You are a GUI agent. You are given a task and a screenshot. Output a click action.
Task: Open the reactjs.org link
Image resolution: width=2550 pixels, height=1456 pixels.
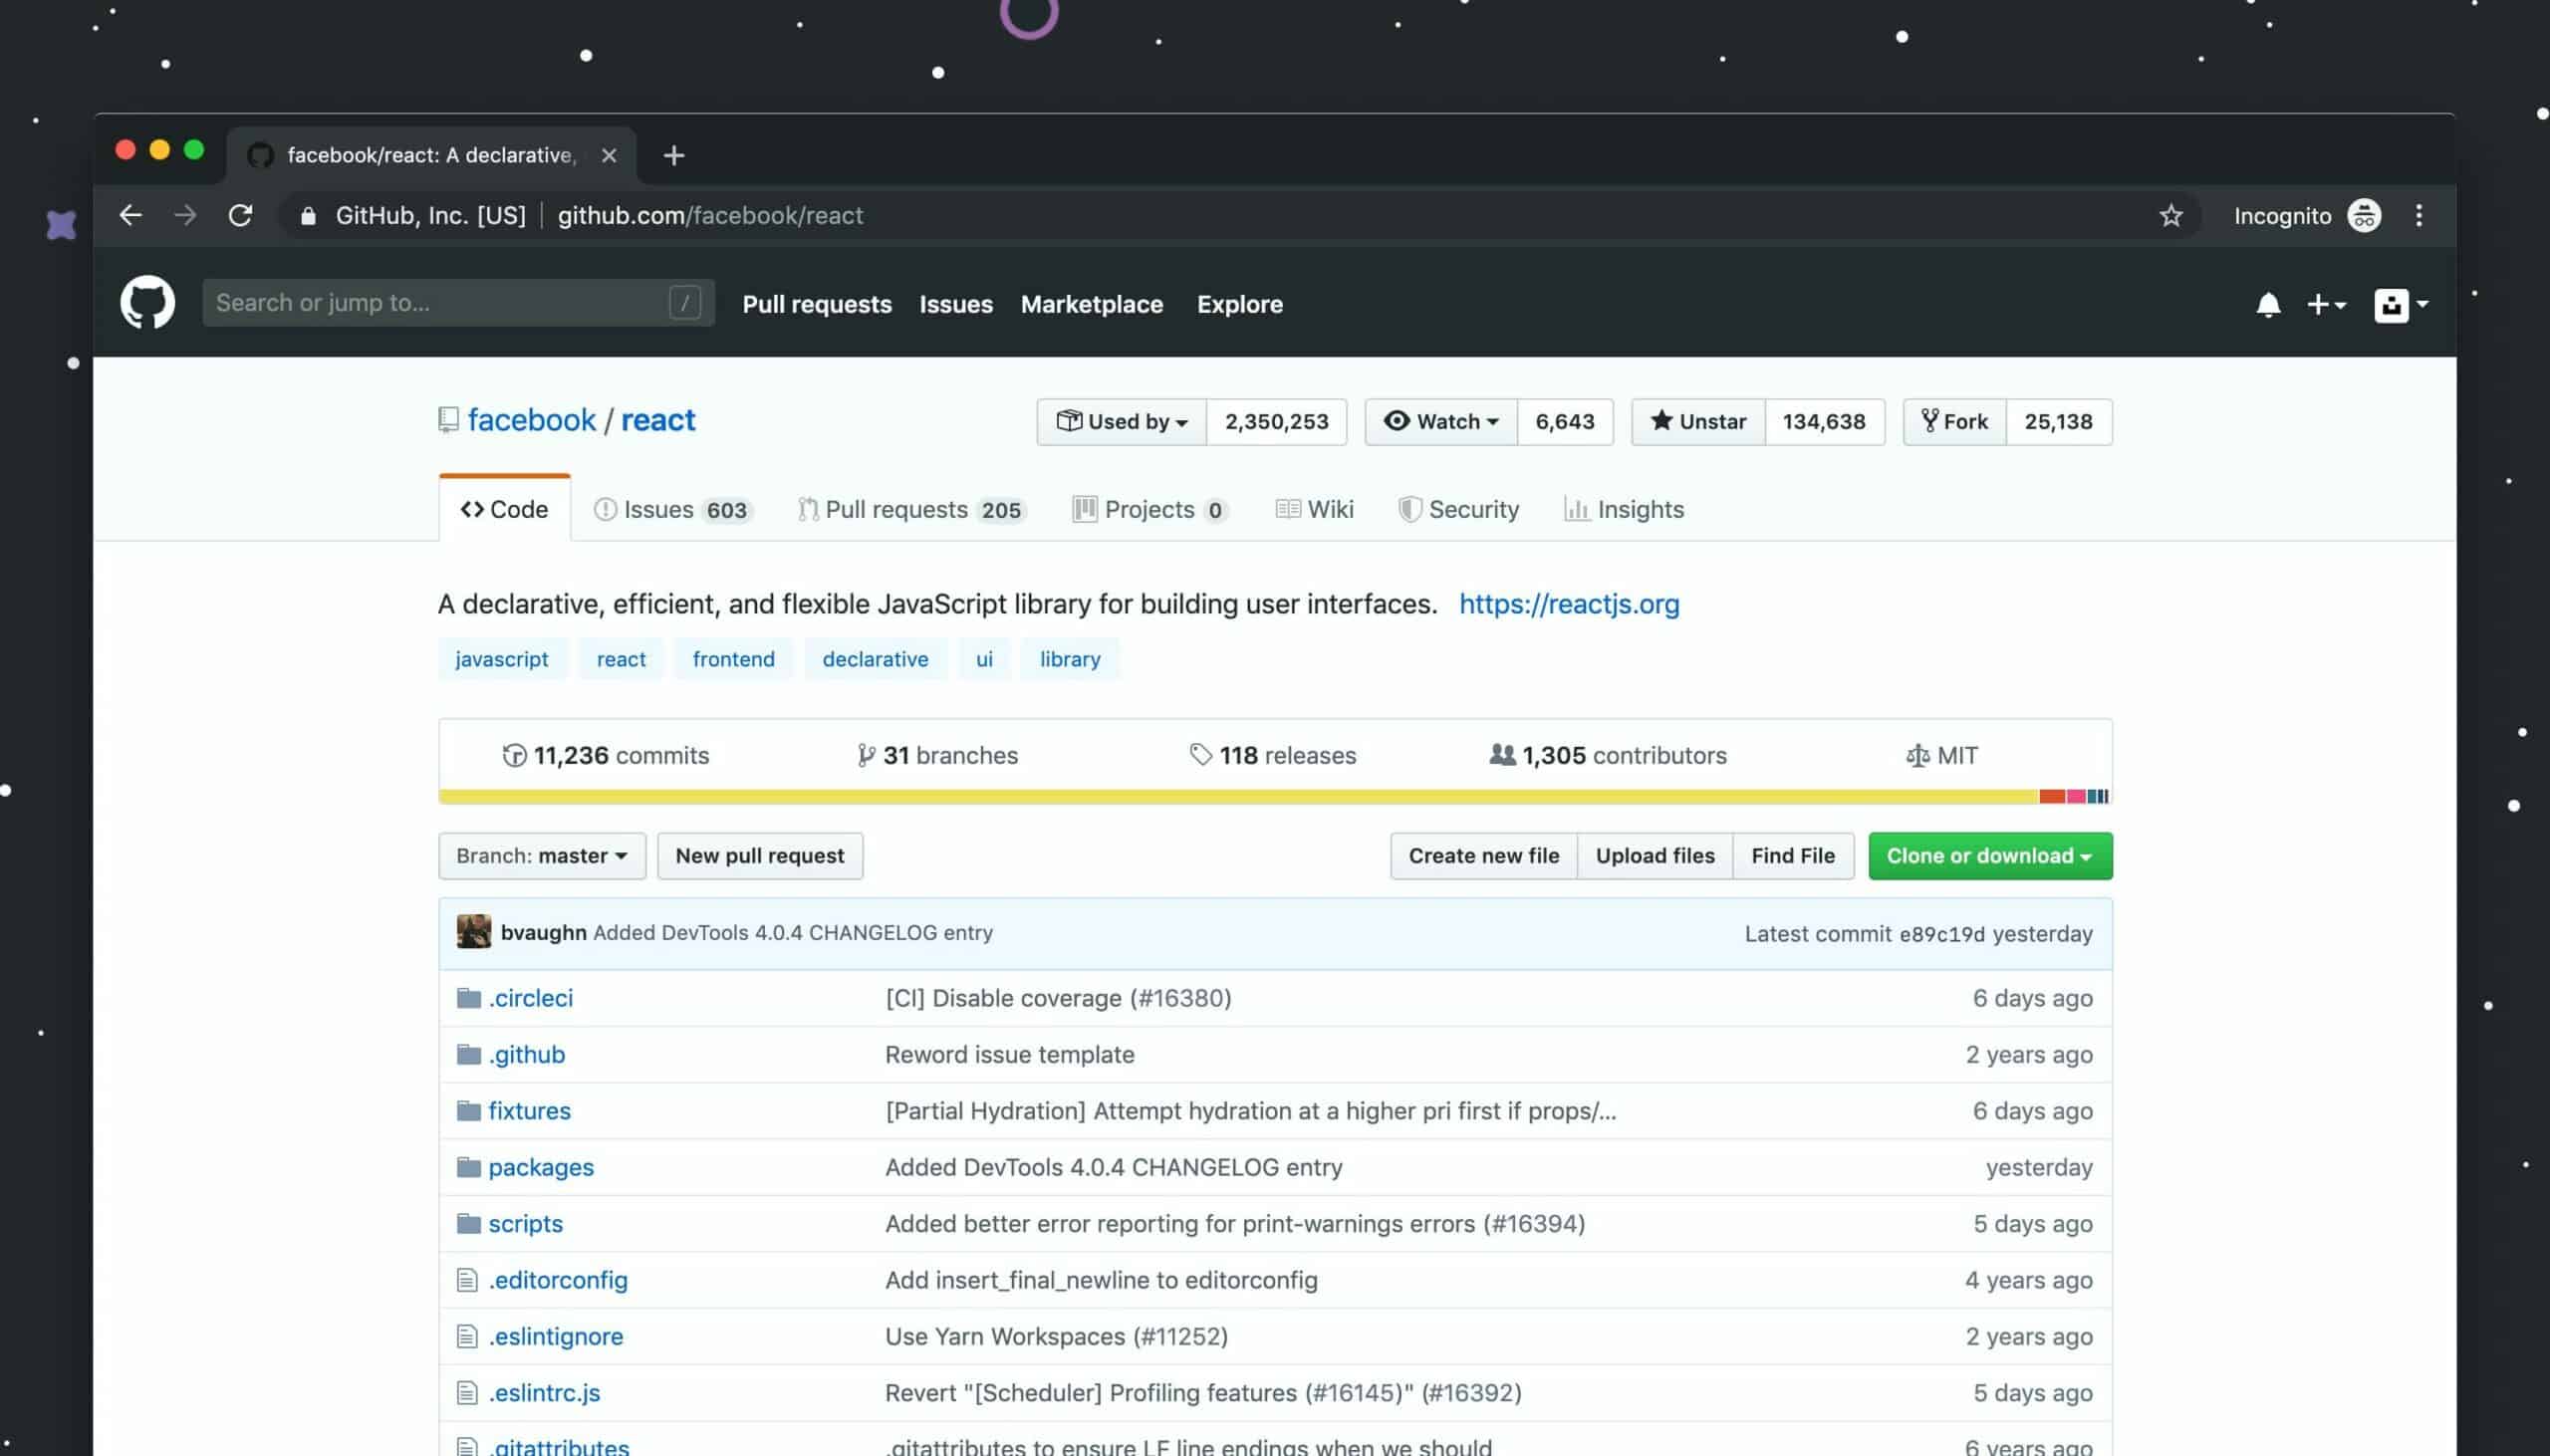1568,604
